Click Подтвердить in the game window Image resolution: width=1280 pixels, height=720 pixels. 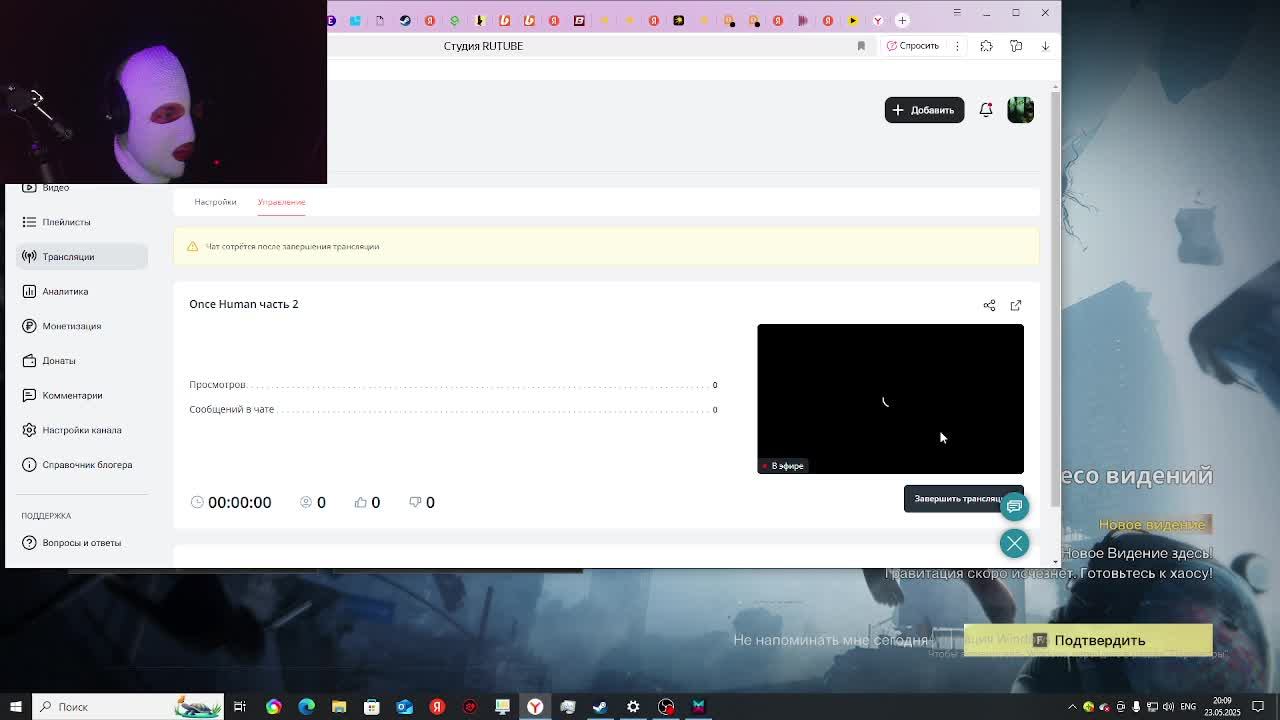point(1088,640)
